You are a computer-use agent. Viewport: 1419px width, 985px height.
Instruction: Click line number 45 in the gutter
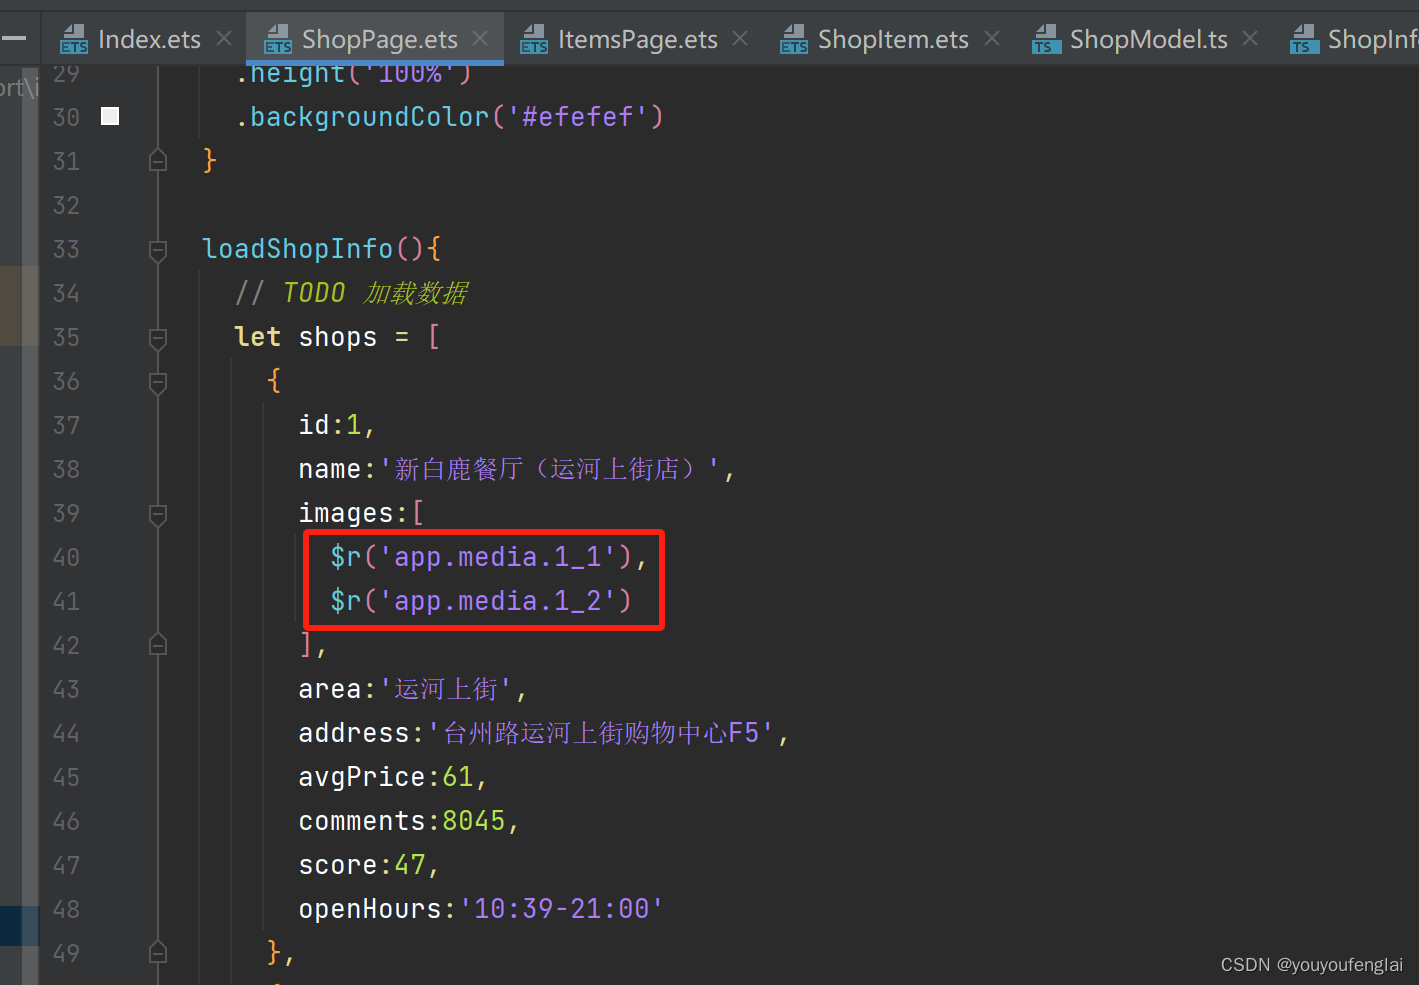66,777
